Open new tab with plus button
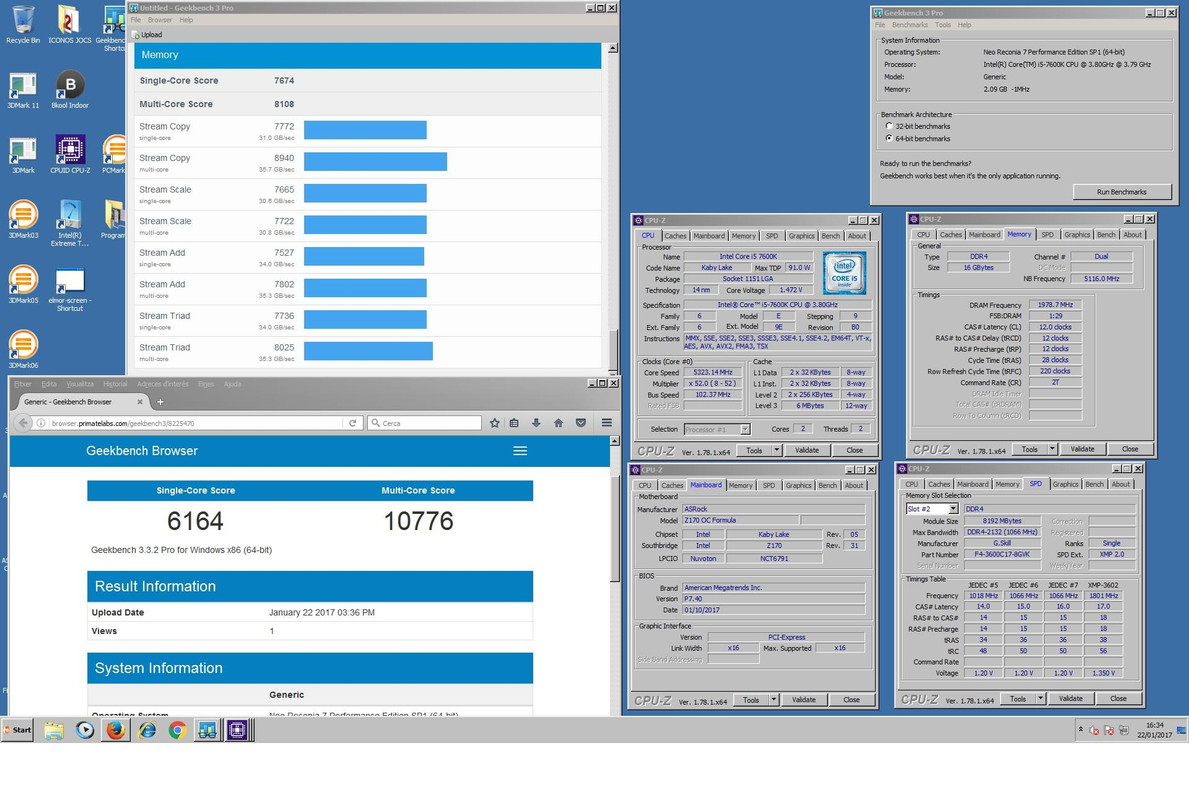 click(x=160, y=402)
